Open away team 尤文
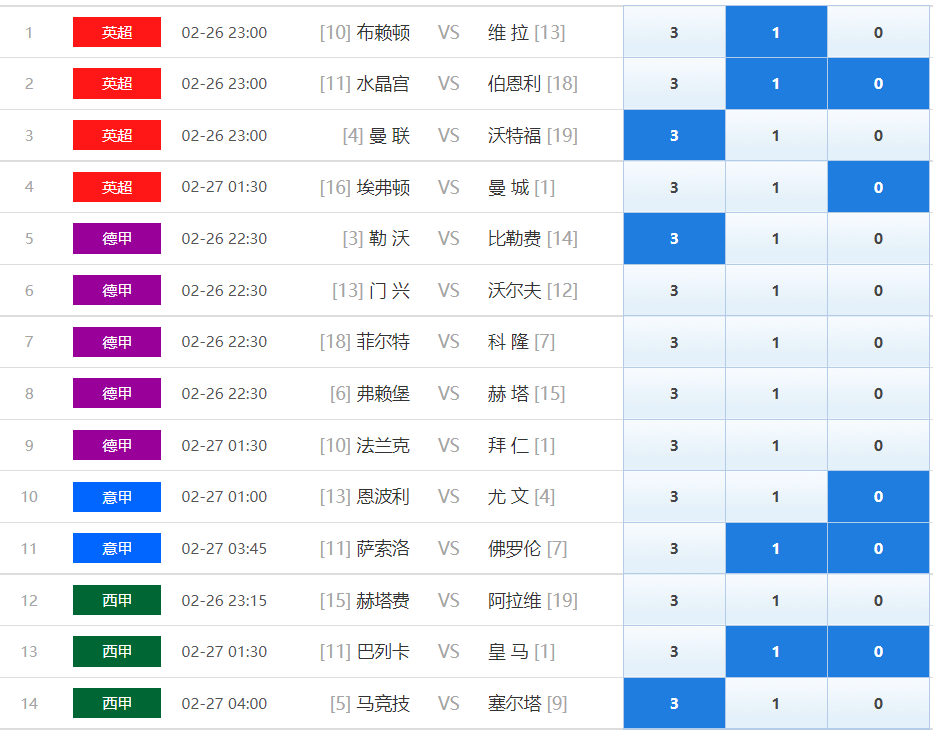Screen dimensions: 933x730 coord(508,497)
